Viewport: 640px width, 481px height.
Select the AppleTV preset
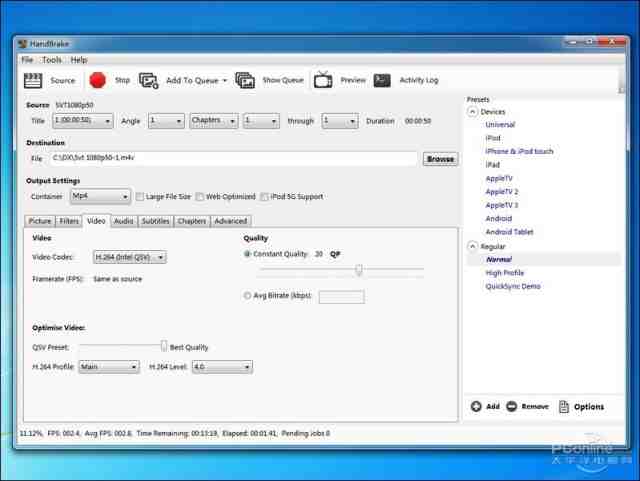click(x=499, y=178)
